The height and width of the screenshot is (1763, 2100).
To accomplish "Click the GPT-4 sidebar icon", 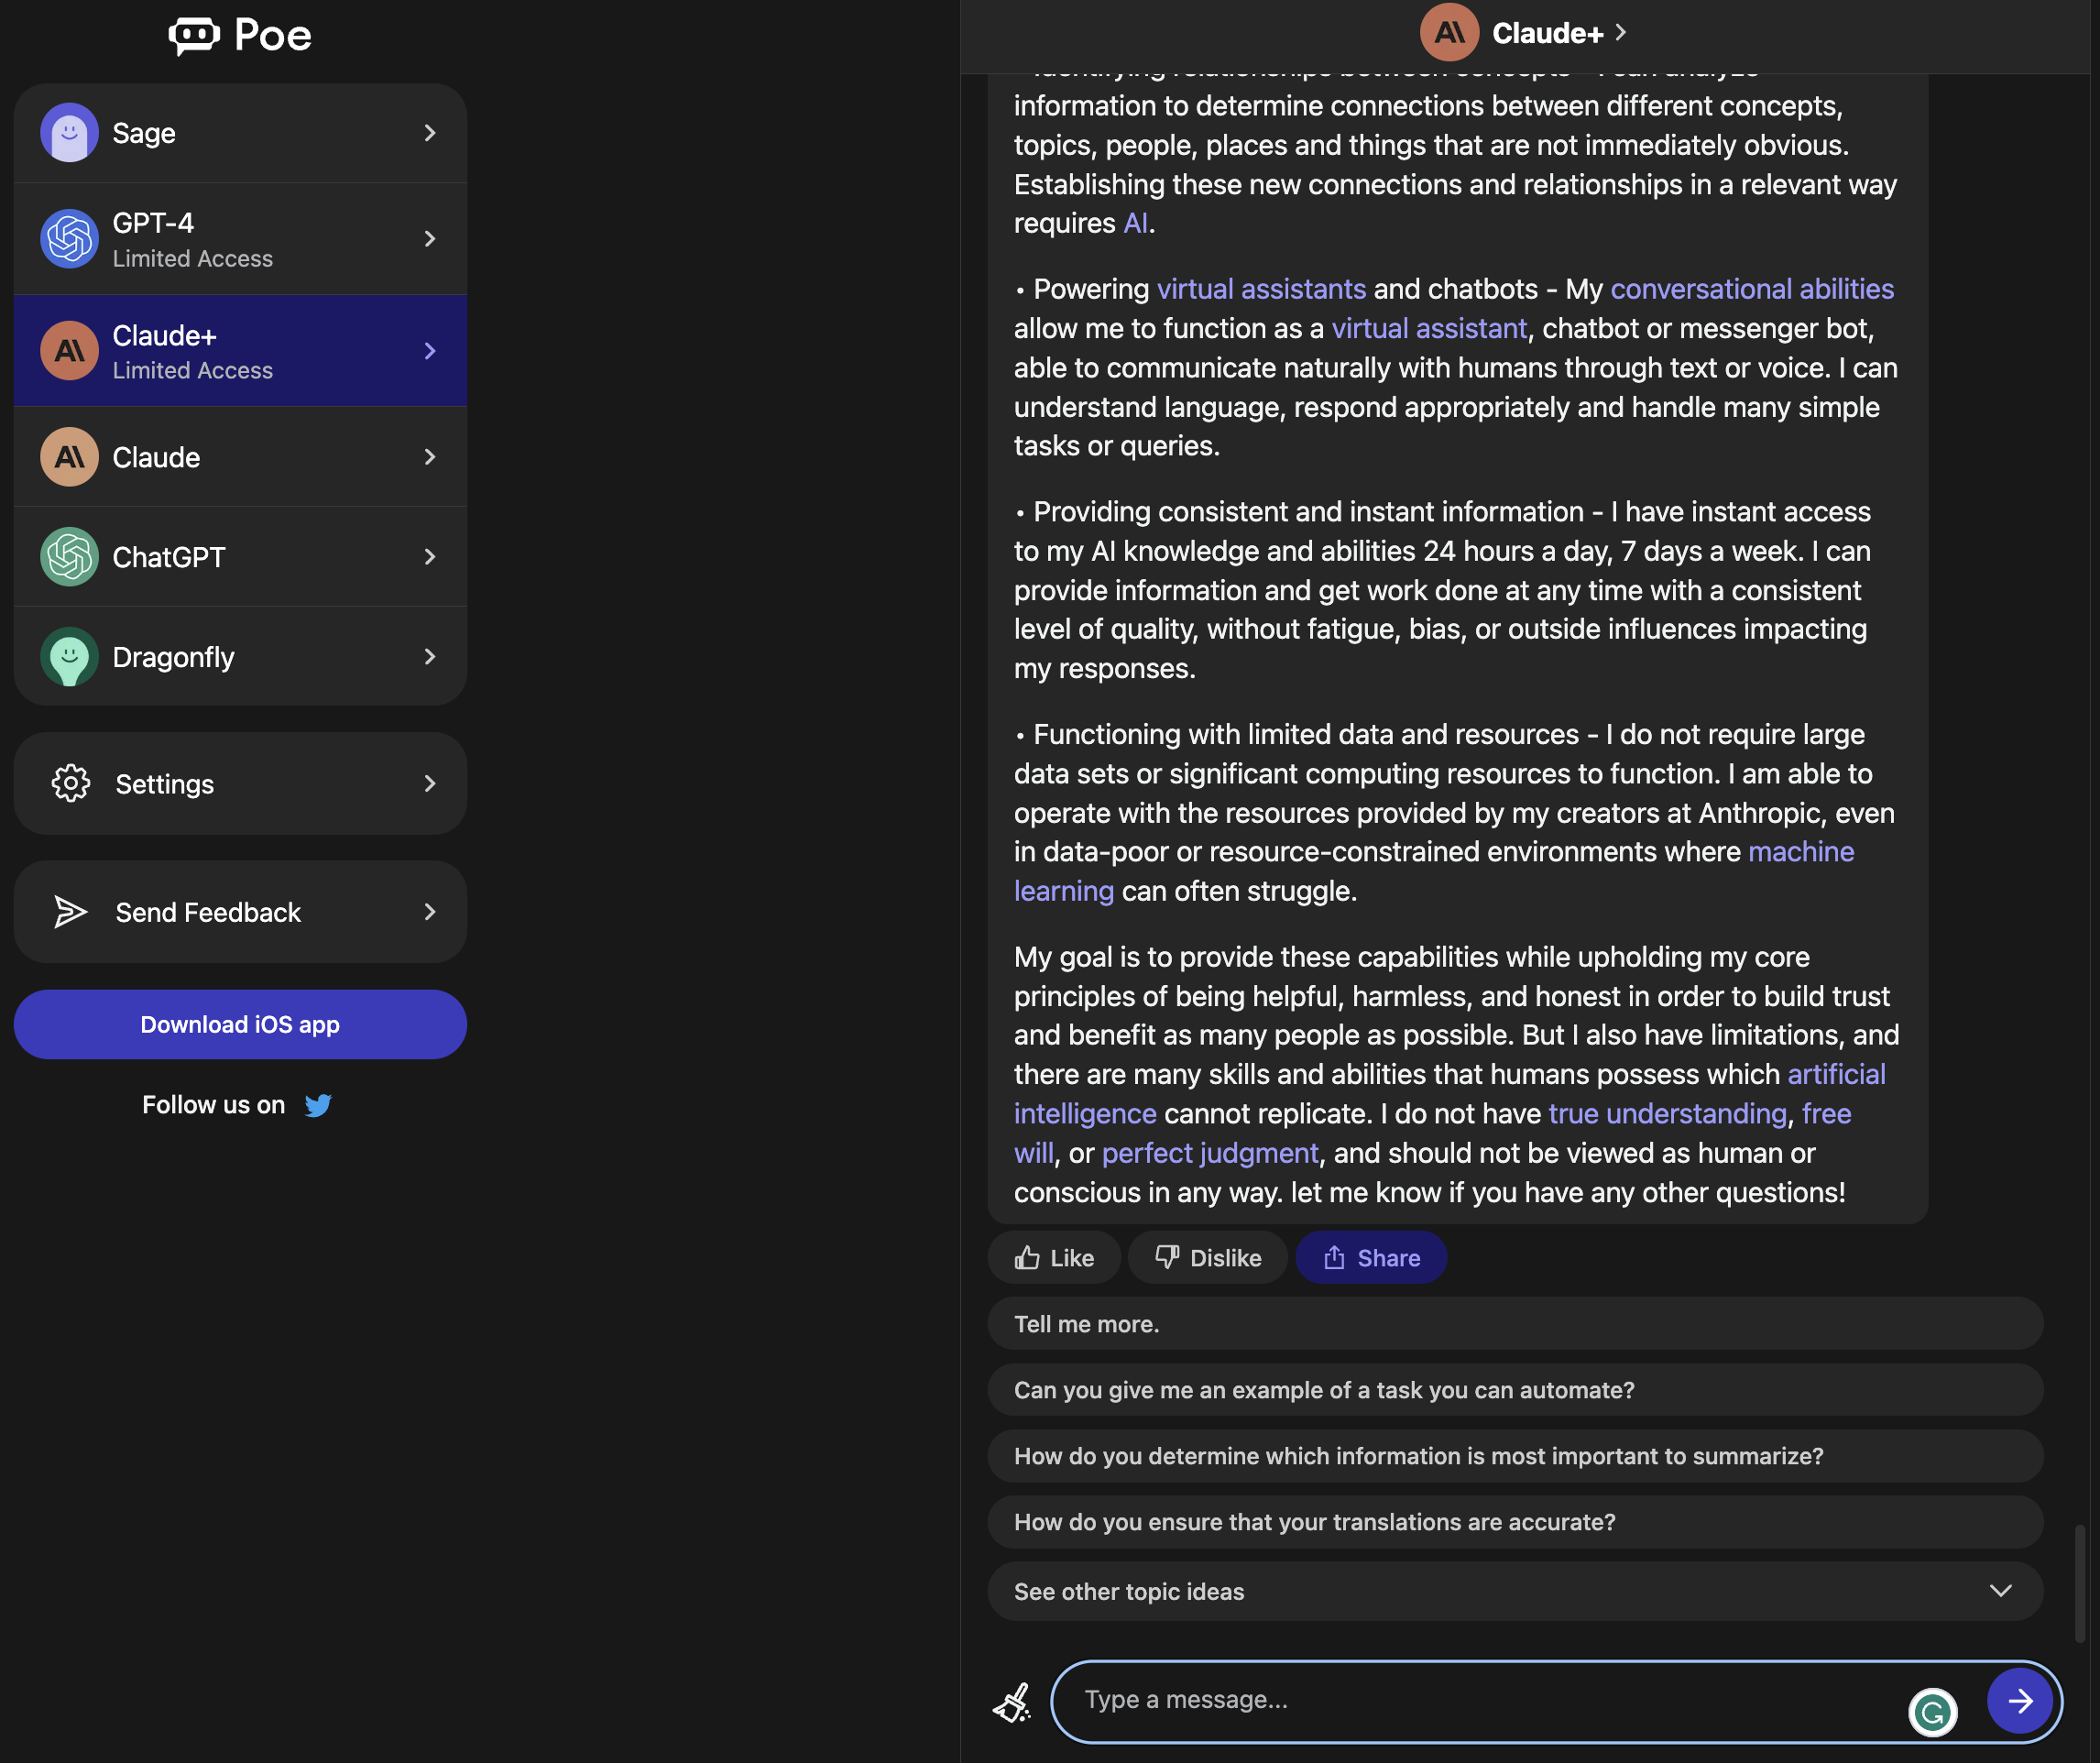I will coord(68,236).
